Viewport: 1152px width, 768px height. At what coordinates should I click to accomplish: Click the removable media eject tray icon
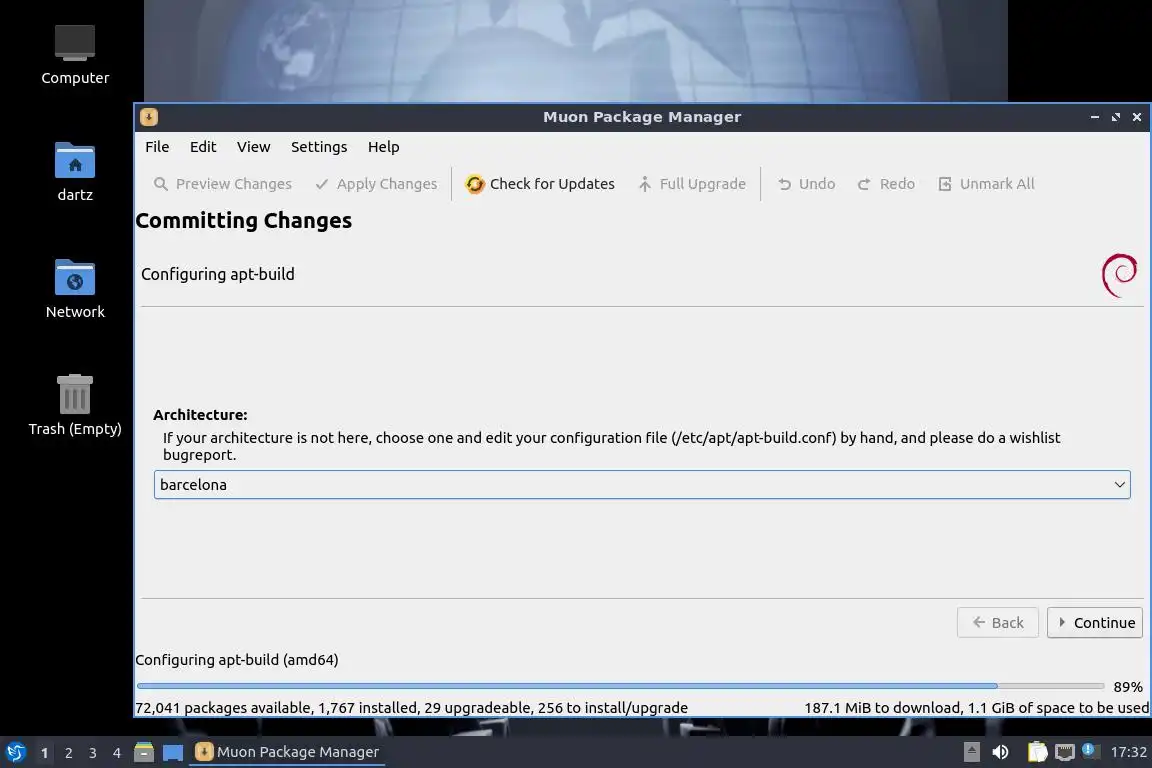tap(971, 752)
